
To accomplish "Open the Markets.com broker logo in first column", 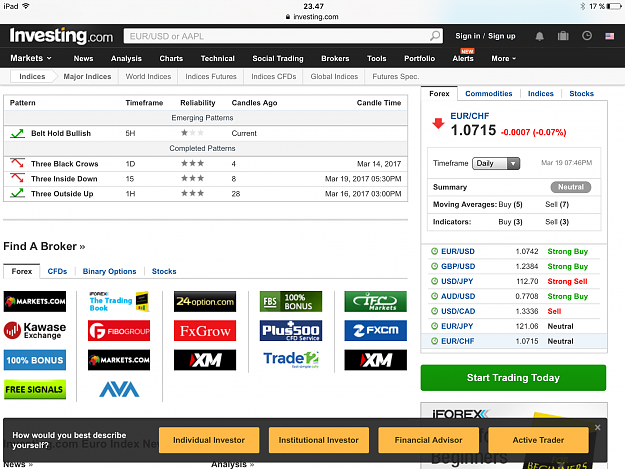I will (35, 301).
